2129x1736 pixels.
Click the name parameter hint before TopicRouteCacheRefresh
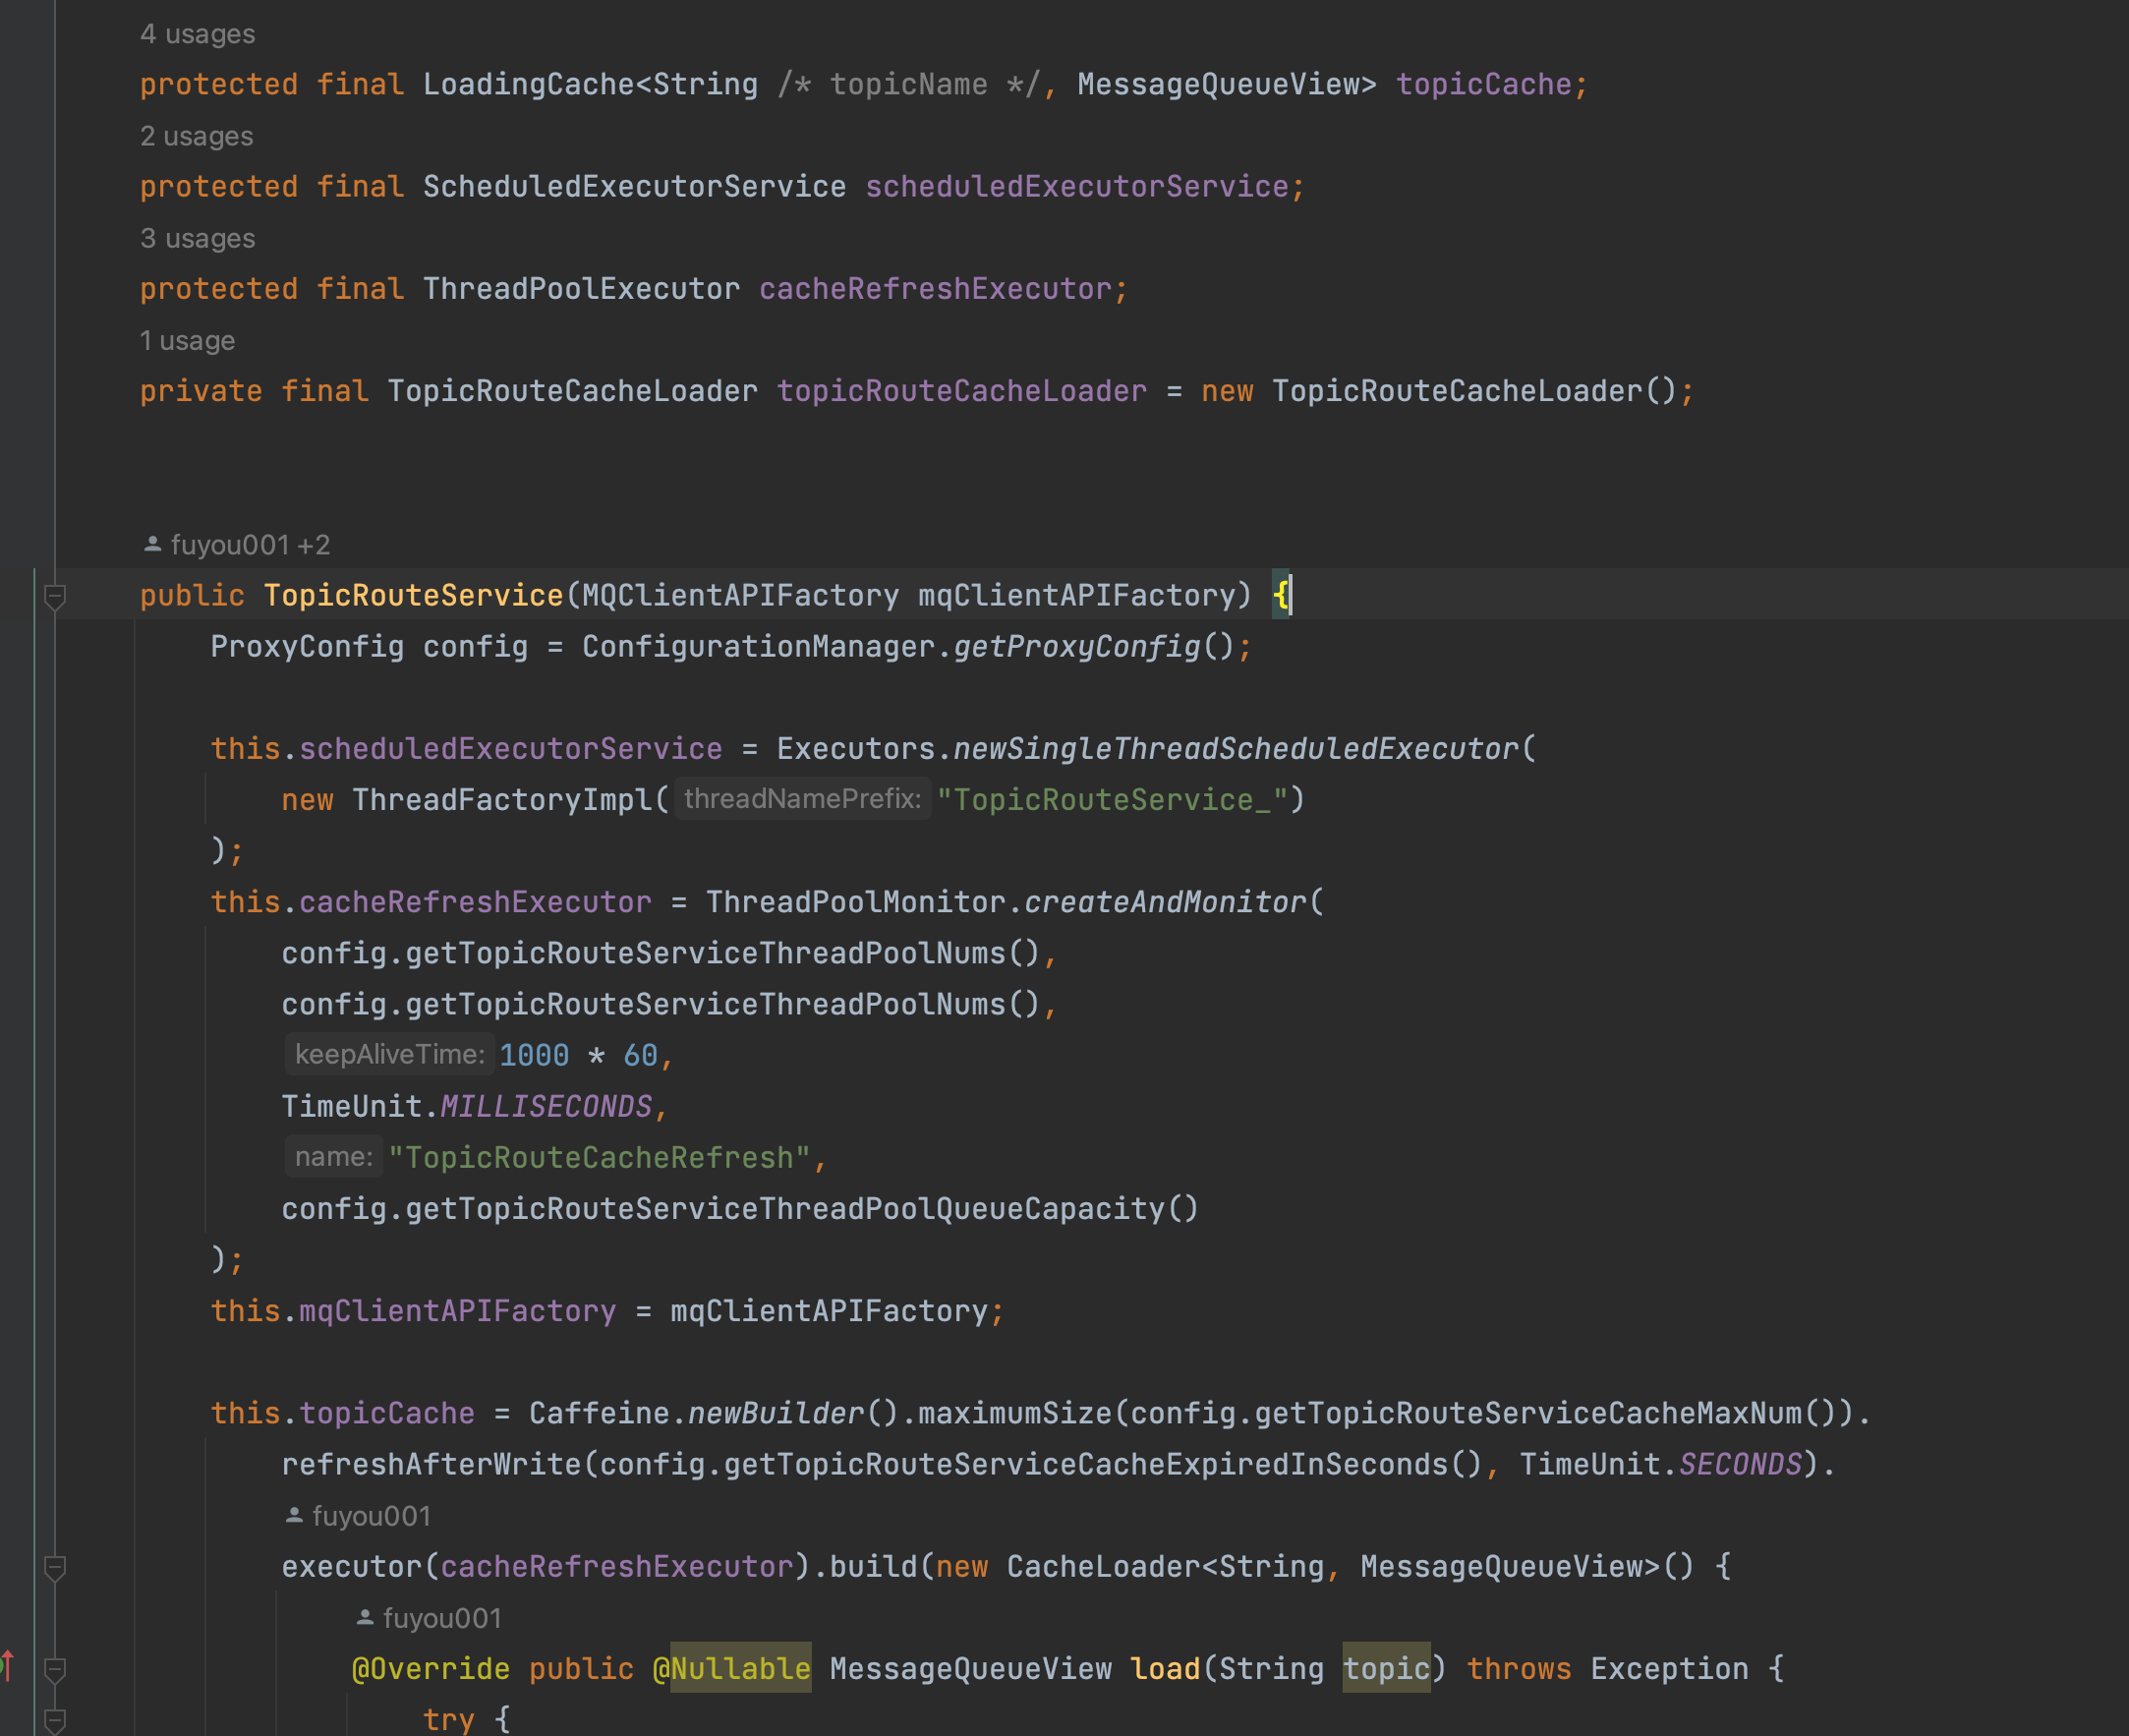(x=333, y=1156)
